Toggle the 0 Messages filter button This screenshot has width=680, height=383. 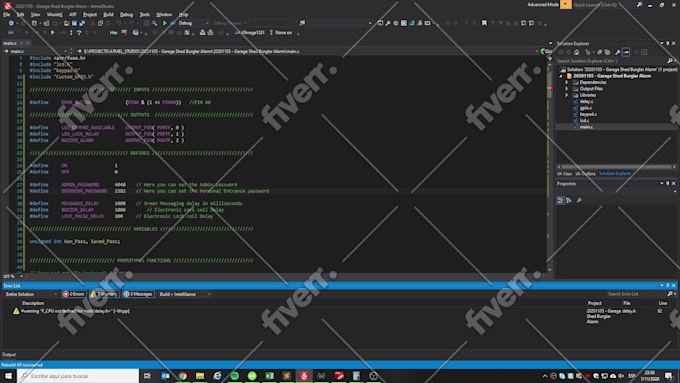pyautogui.click(x=138, y=294)
